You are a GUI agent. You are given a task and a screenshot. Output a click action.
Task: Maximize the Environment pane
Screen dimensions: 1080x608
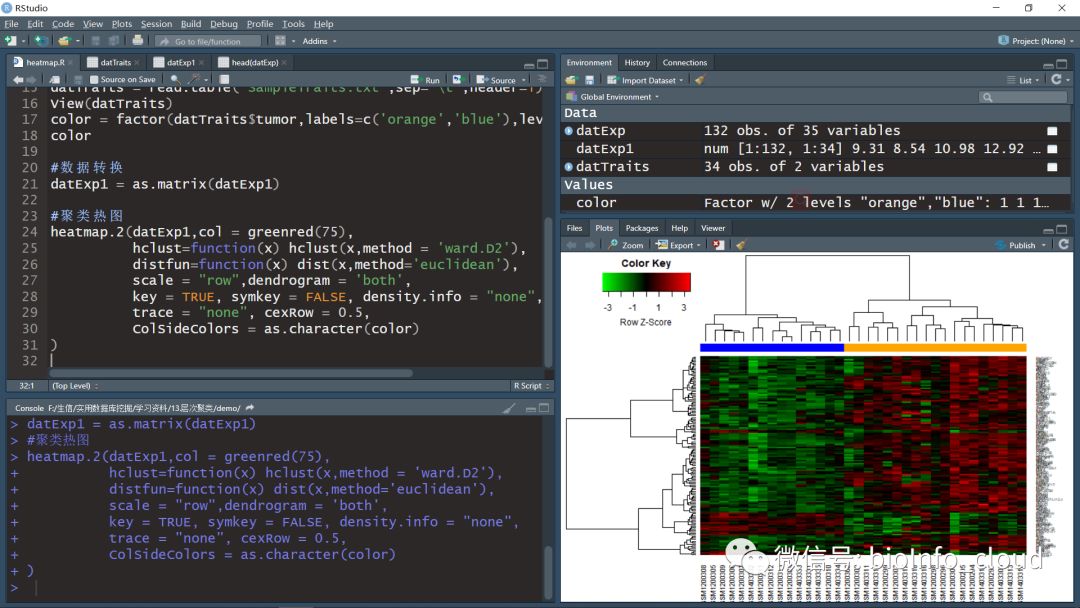click(x=1061, y=64)
